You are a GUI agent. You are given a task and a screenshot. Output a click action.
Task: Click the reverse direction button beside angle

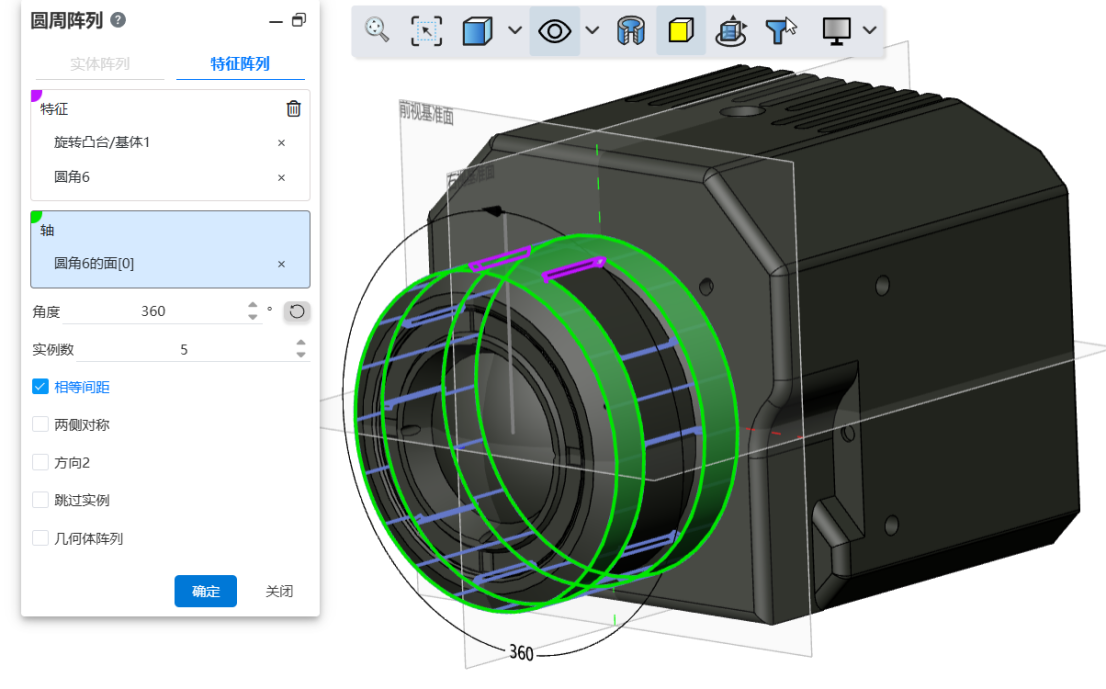(x=297, y=311)
